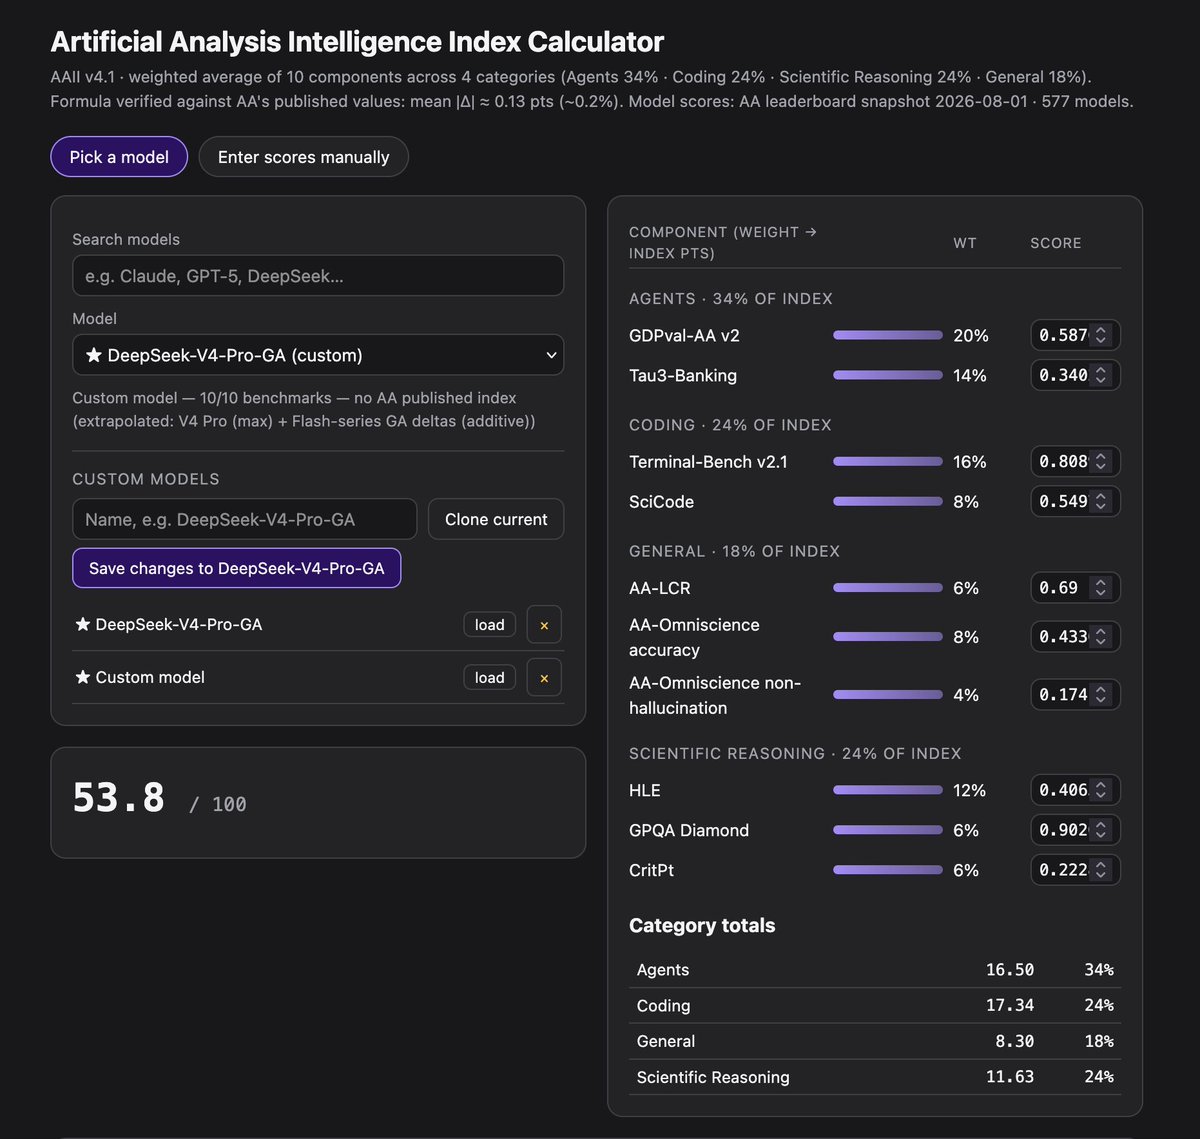This screenshot has height=1139, width=1200.
Task: Adjust the AA-Omniscience non-hallucination stepper arrows
Action: pyautogui.click(x=1101, y=694)
